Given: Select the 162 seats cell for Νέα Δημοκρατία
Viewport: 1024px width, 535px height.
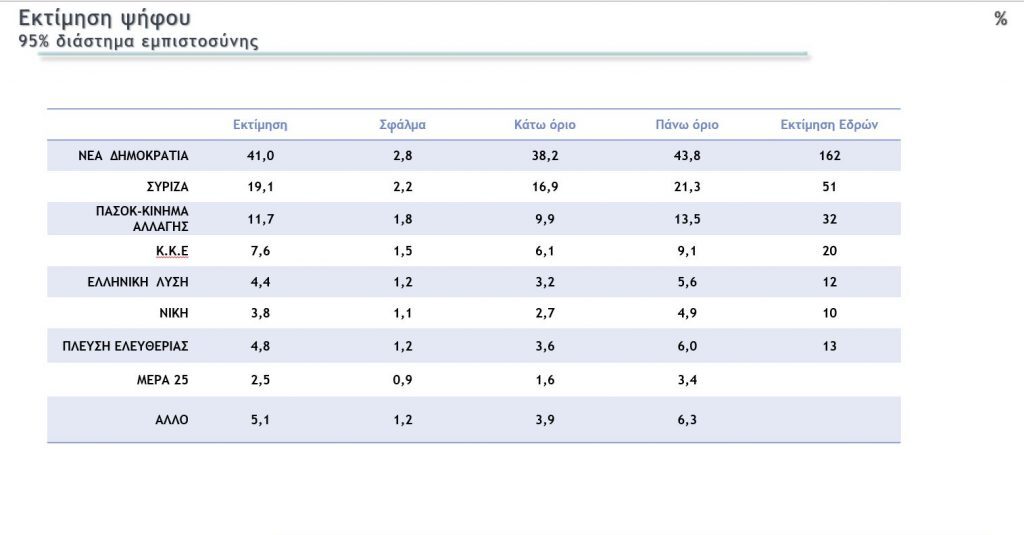Looking at the screenshot, I should pyautogui.click(x=829, y=156).
